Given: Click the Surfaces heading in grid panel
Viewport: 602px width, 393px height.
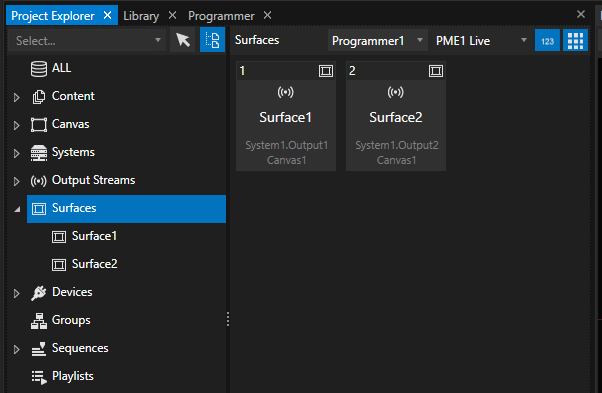Looking at the screenshot, I should pyautogui.click(x=257, y=40).
